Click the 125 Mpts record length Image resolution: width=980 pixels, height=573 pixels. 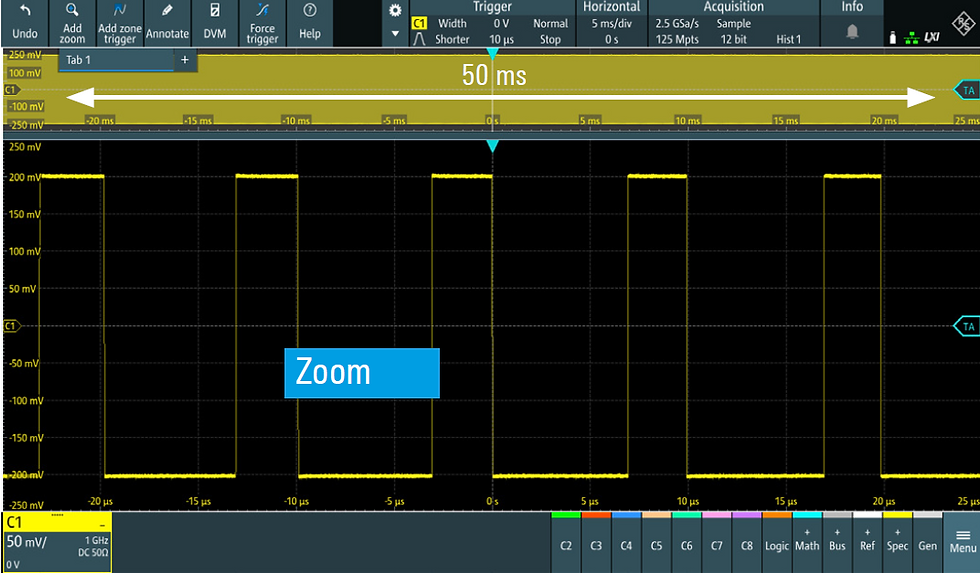[x=677, y=39]
